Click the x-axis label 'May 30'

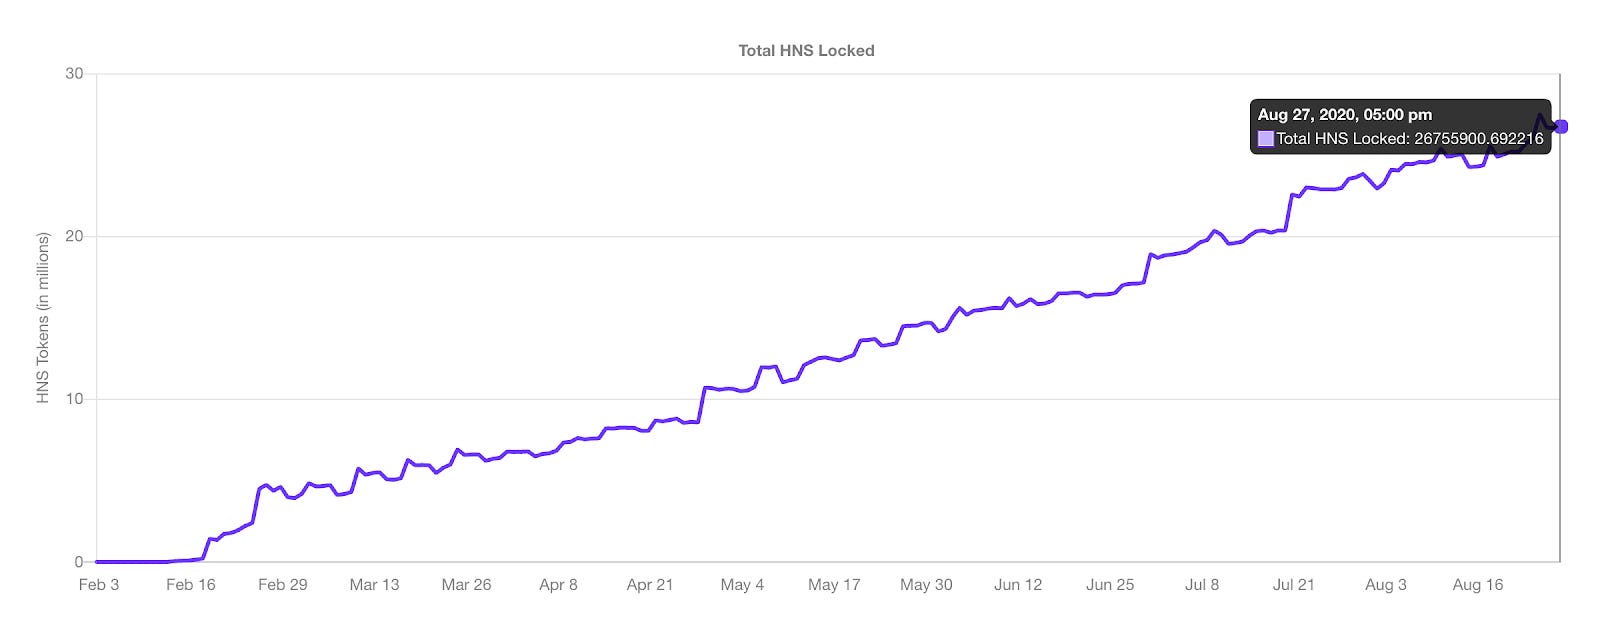pos(926,585)
